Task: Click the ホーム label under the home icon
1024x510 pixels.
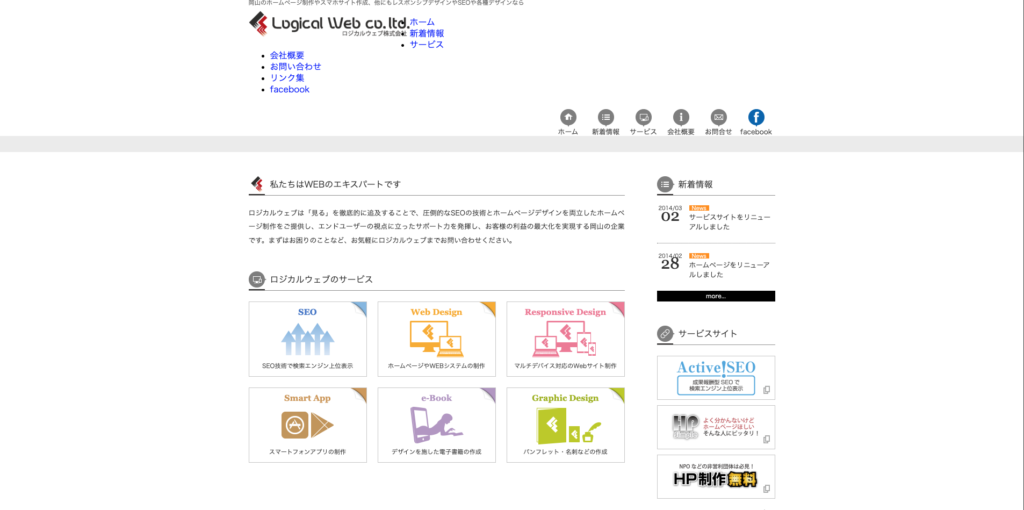Action: pos(568,132)
